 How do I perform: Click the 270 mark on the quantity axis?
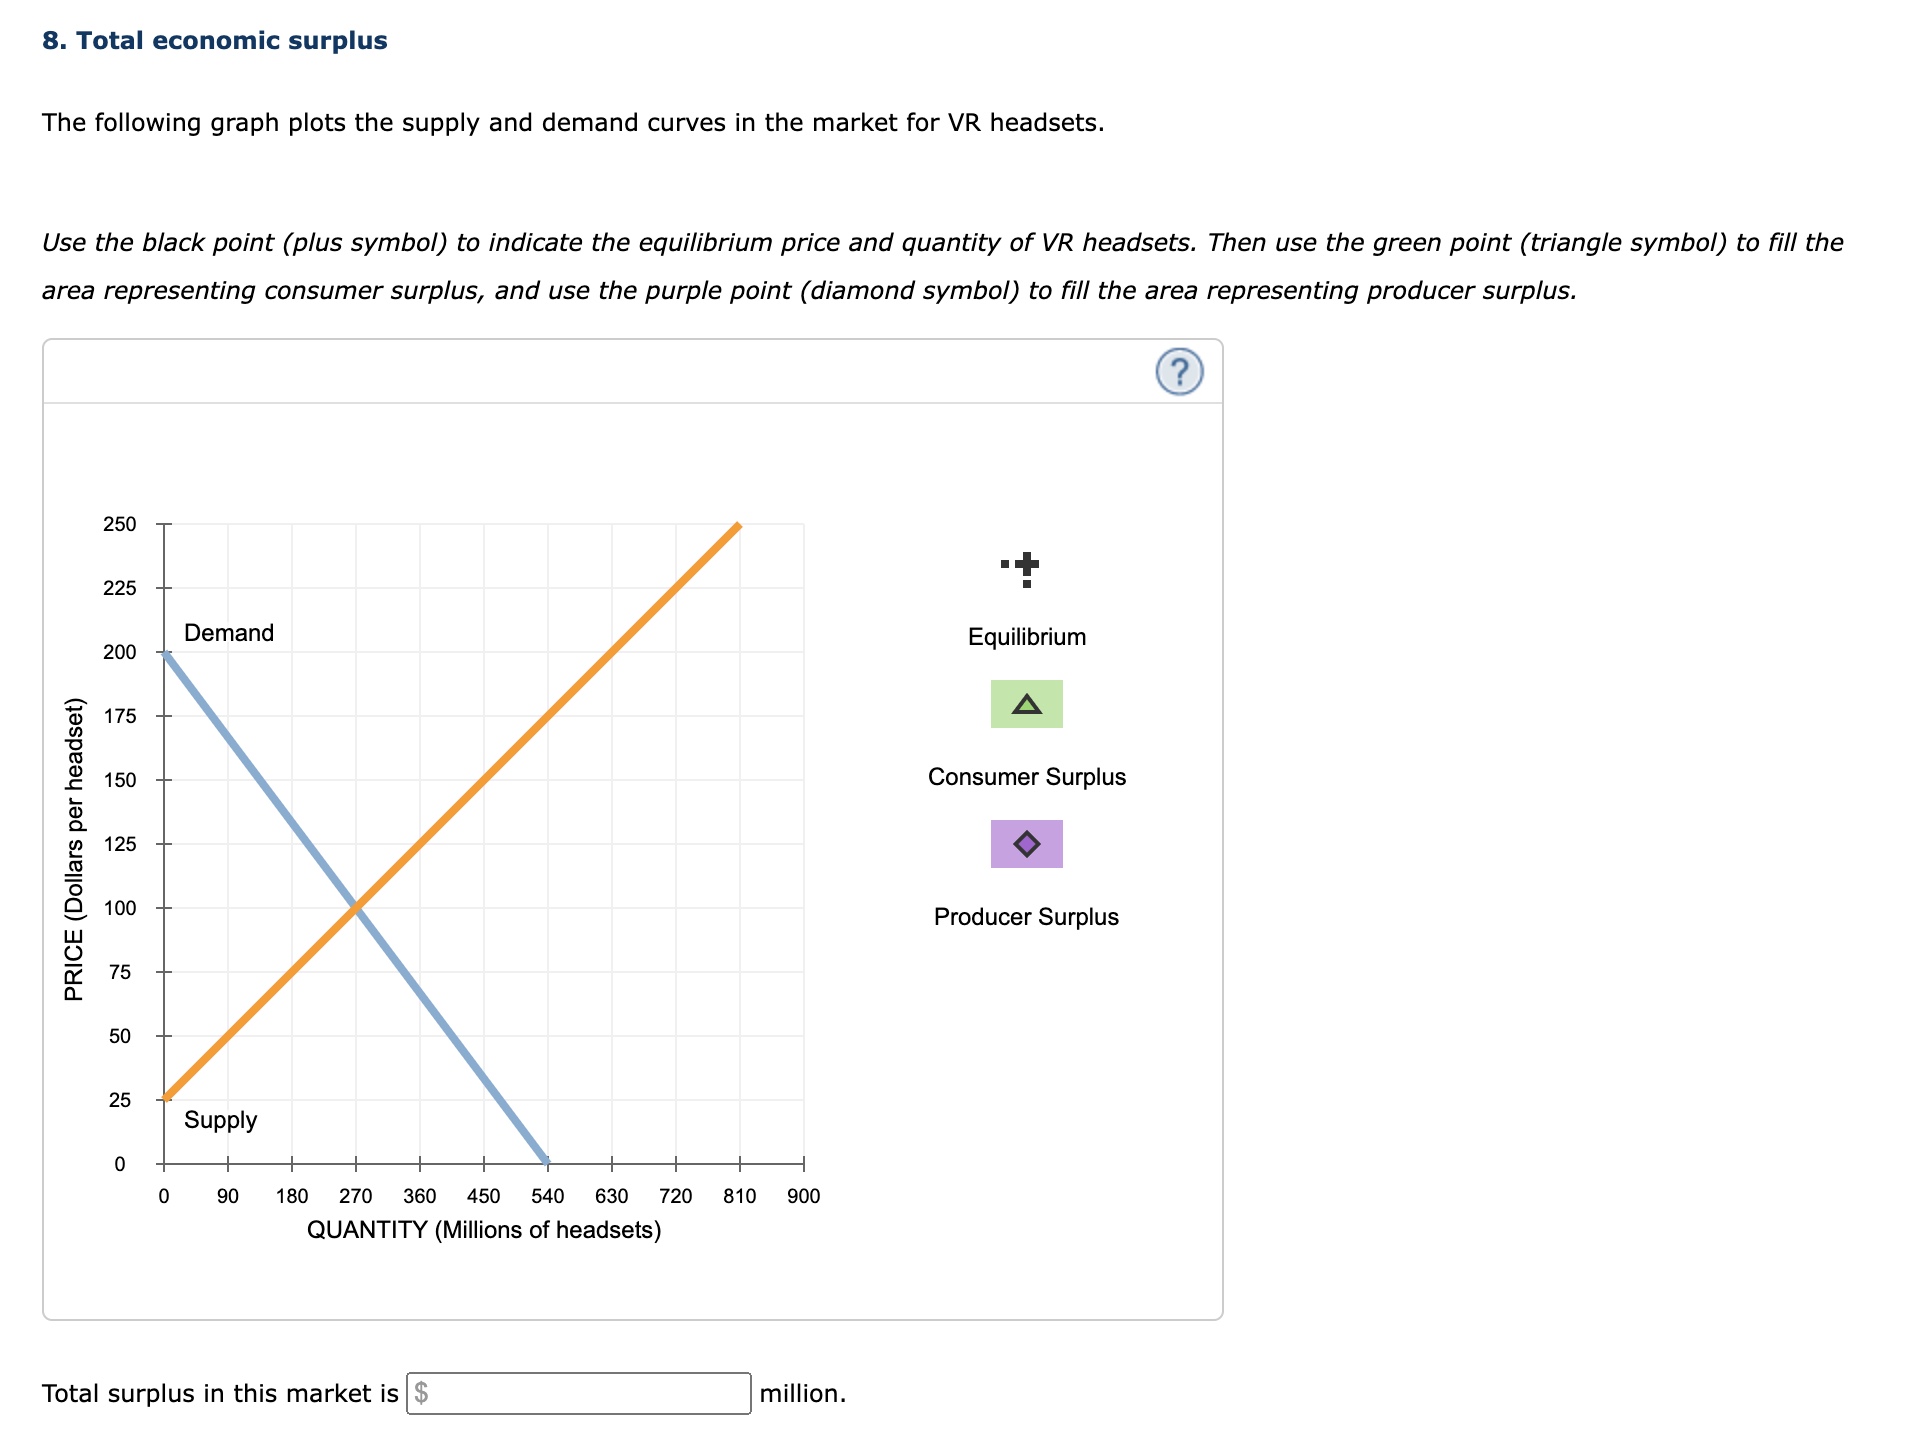tap(357, 1194)
